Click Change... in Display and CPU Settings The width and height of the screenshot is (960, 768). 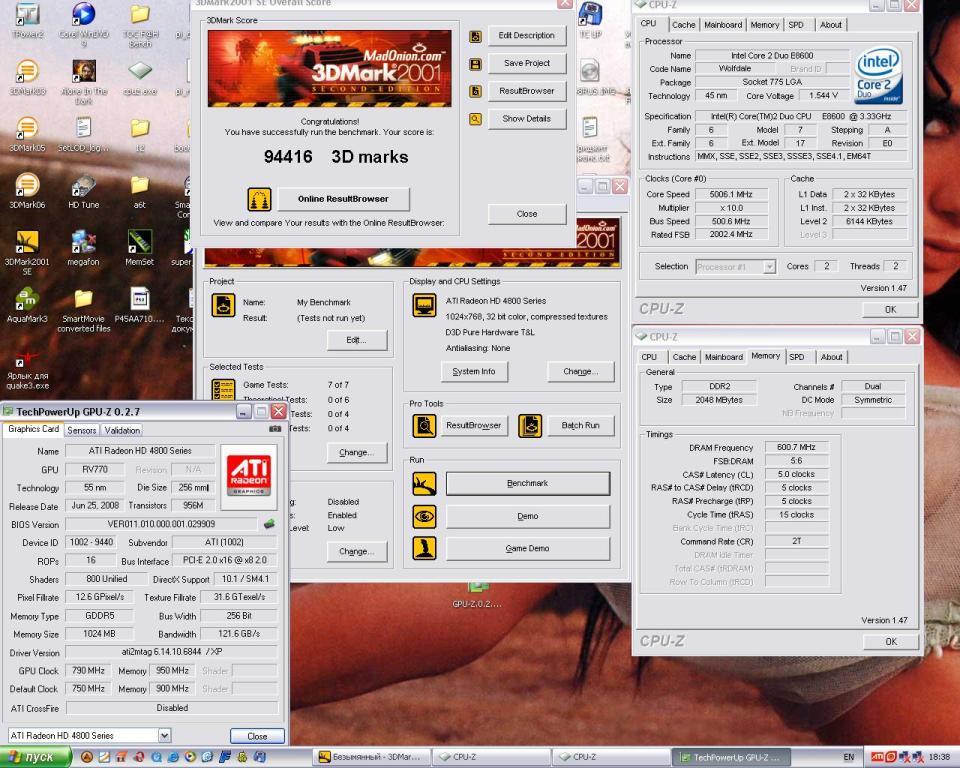[x=580, y=371]
